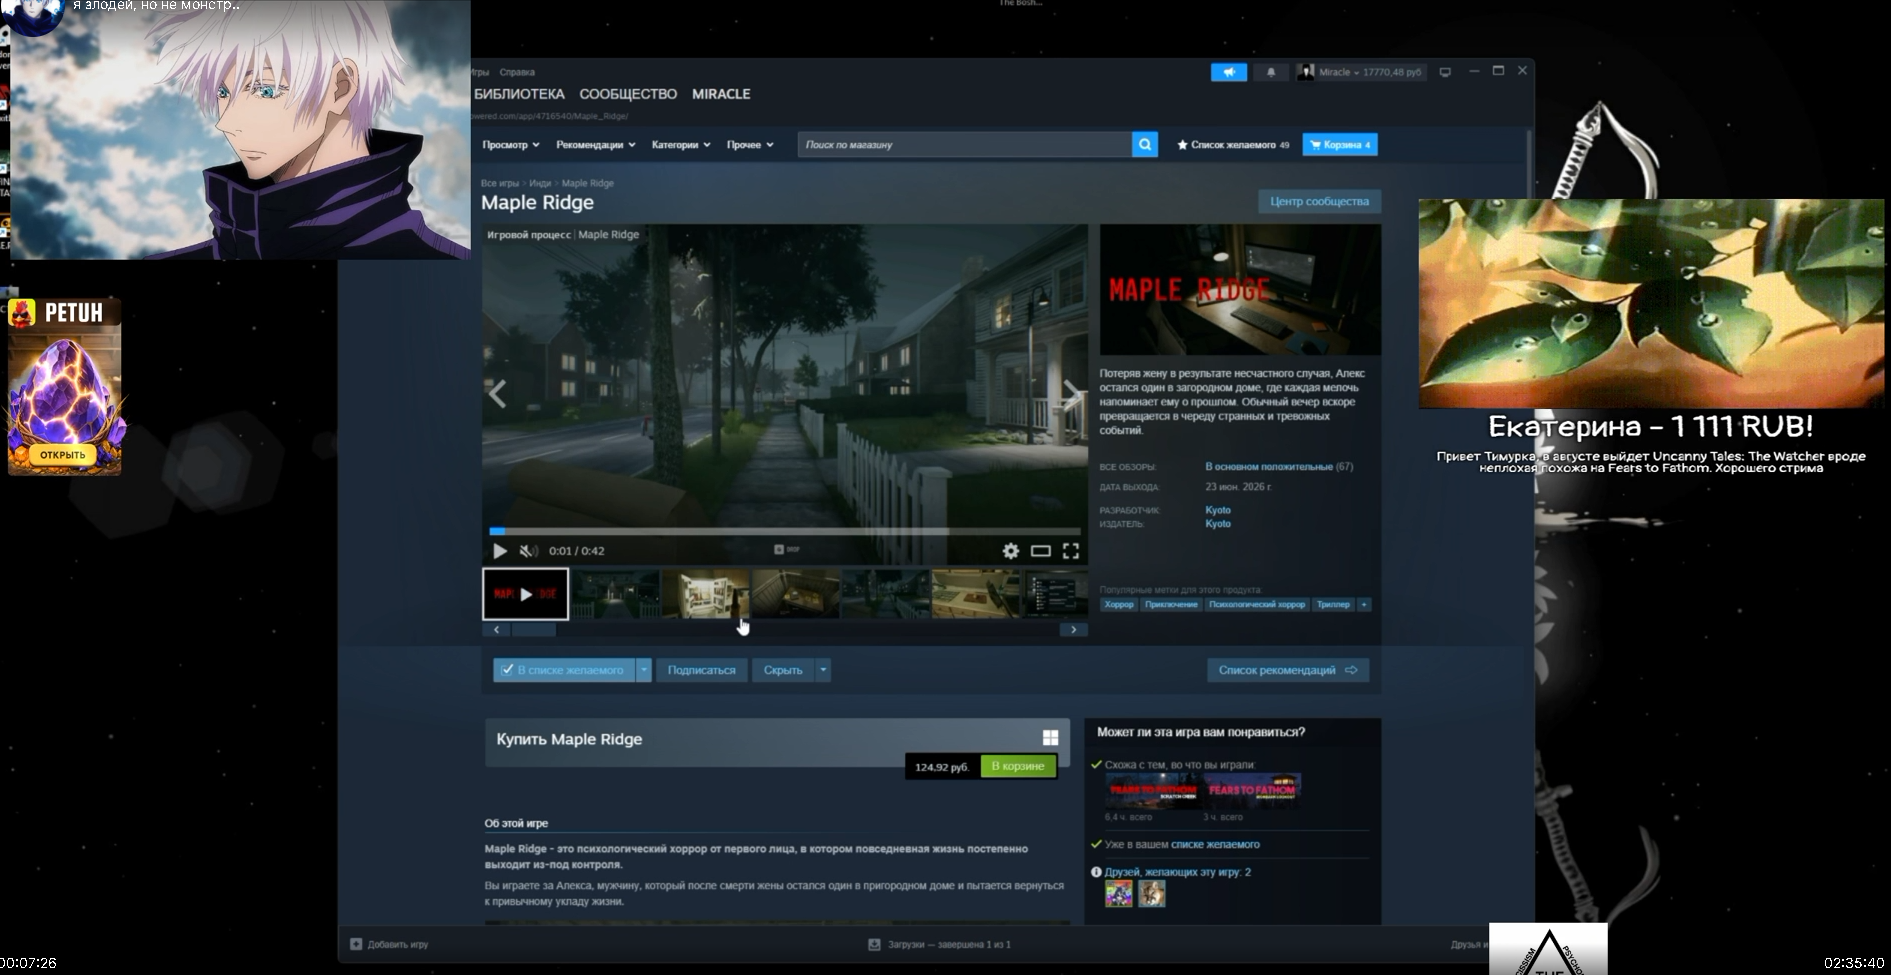
Task: Seek on the trailer progress bar
Action: 785,531
